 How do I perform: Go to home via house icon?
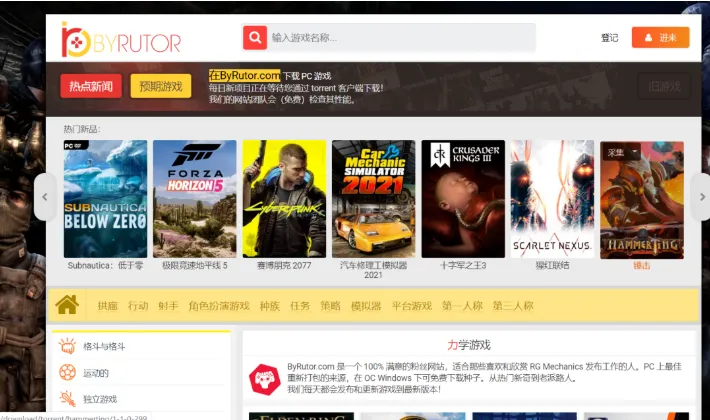(67, 305)
